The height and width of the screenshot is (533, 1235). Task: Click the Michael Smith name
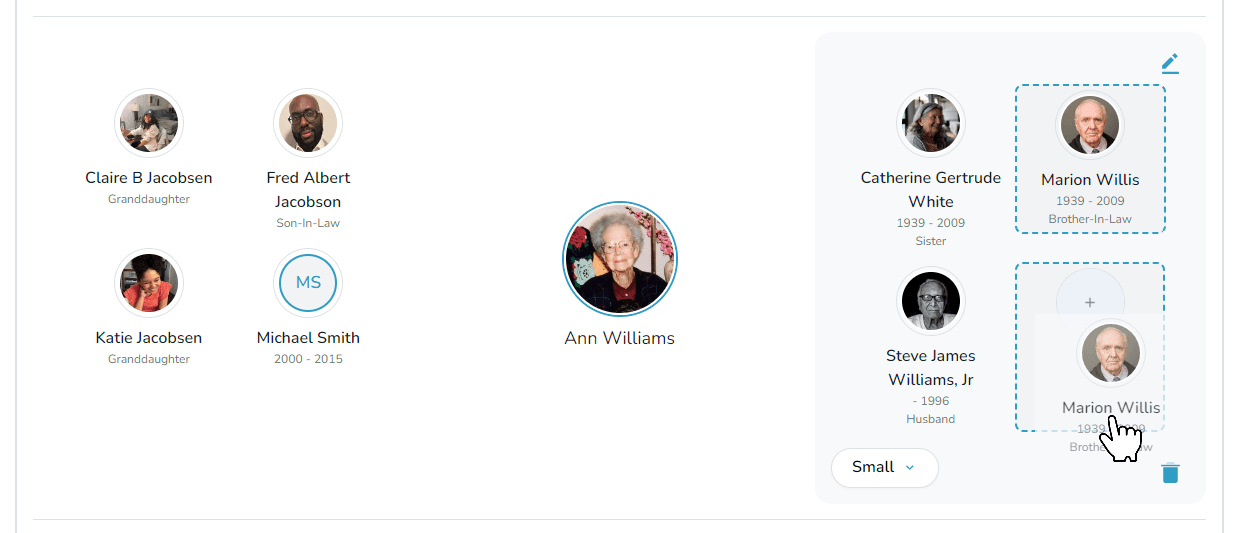click(308, 338)
